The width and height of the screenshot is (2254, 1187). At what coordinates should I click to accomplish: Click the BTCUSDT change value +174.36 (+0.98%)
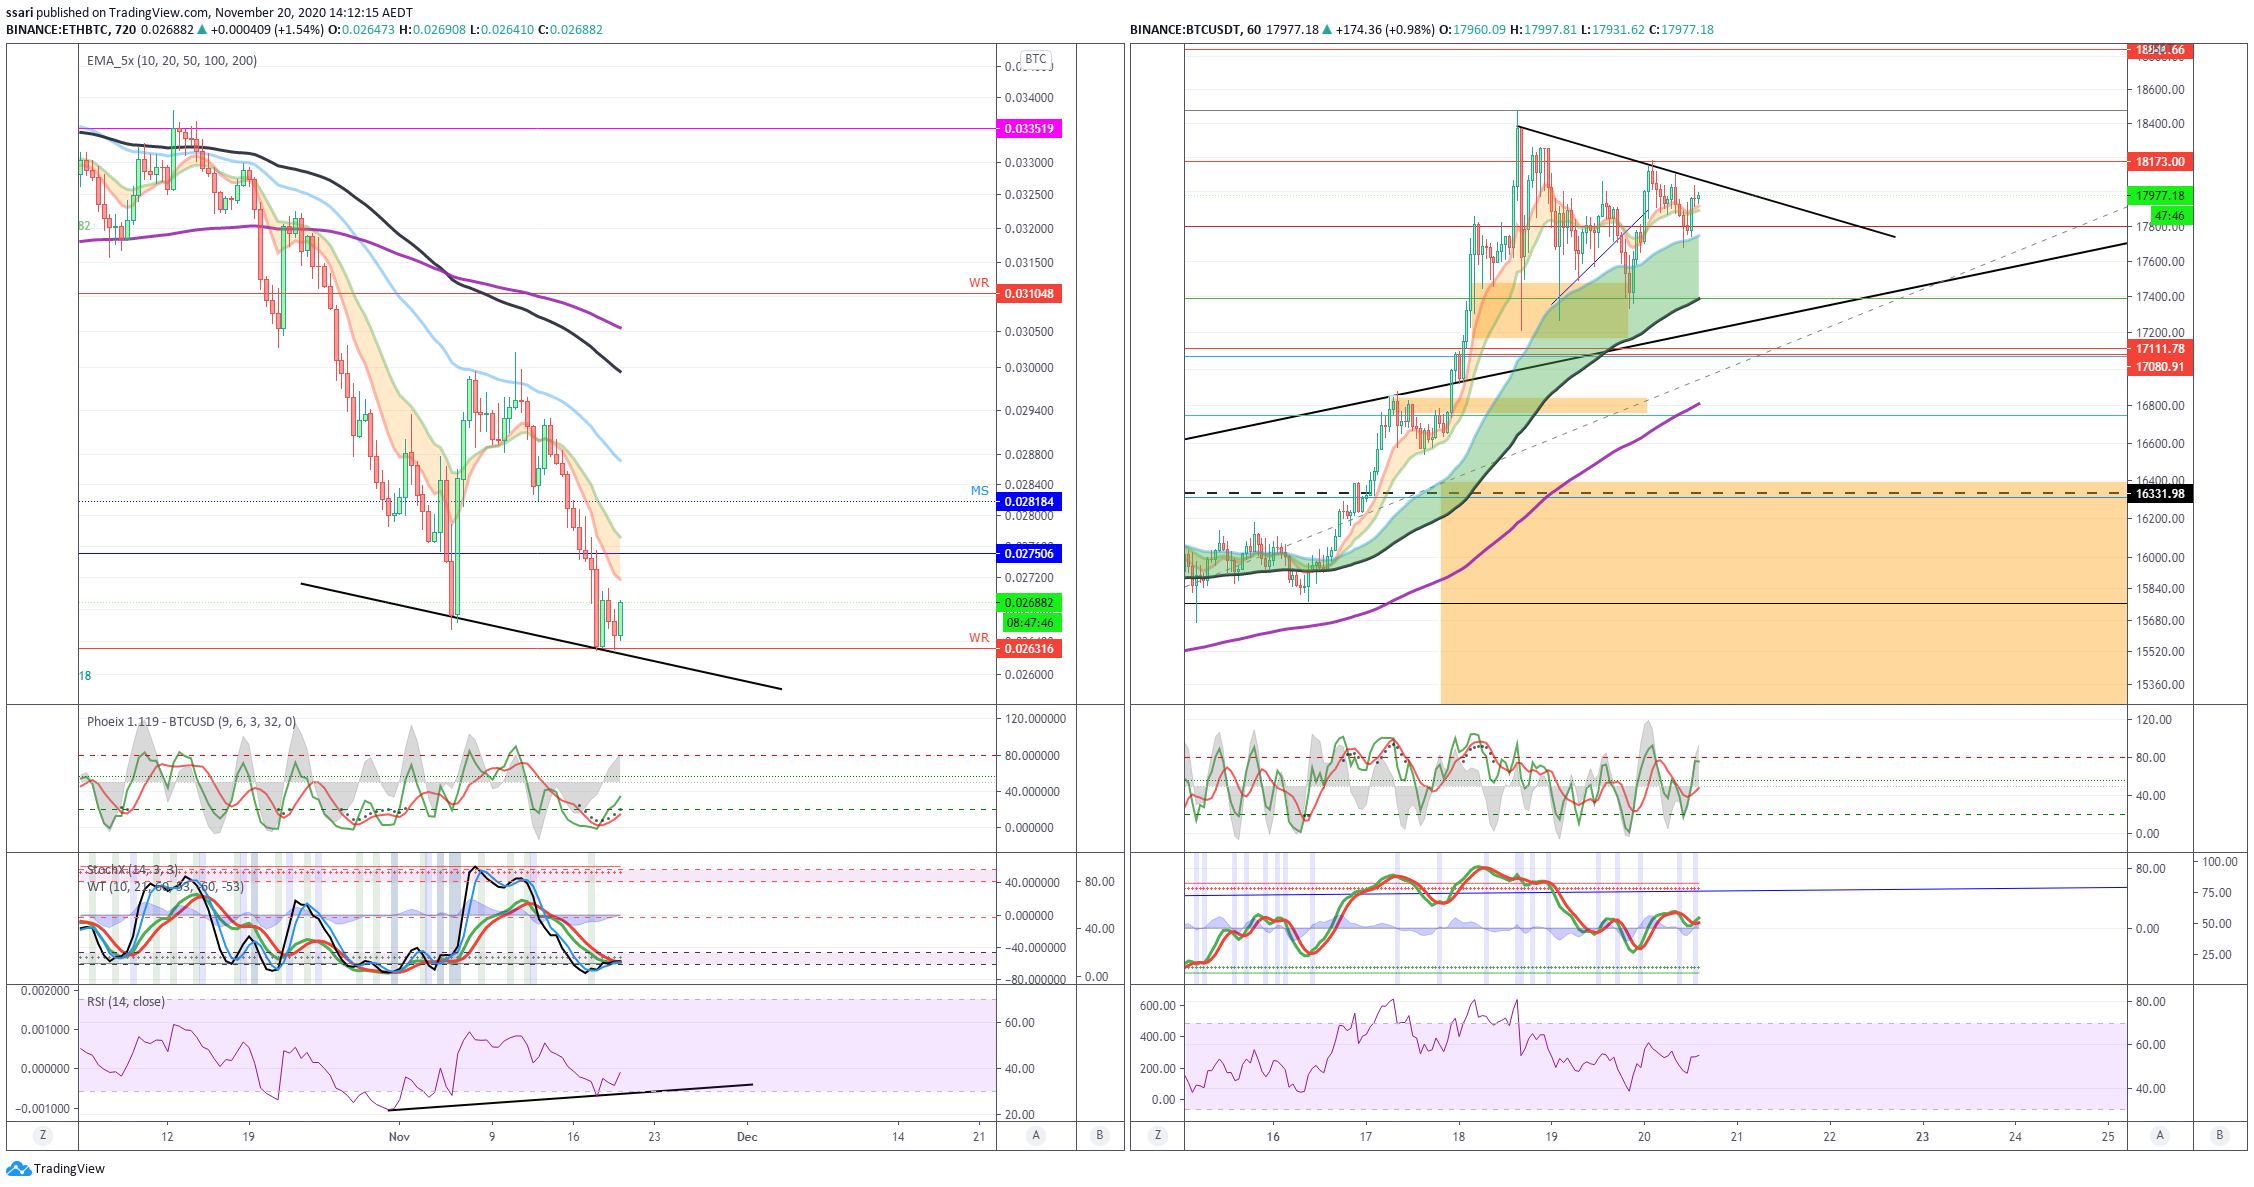1383,30
